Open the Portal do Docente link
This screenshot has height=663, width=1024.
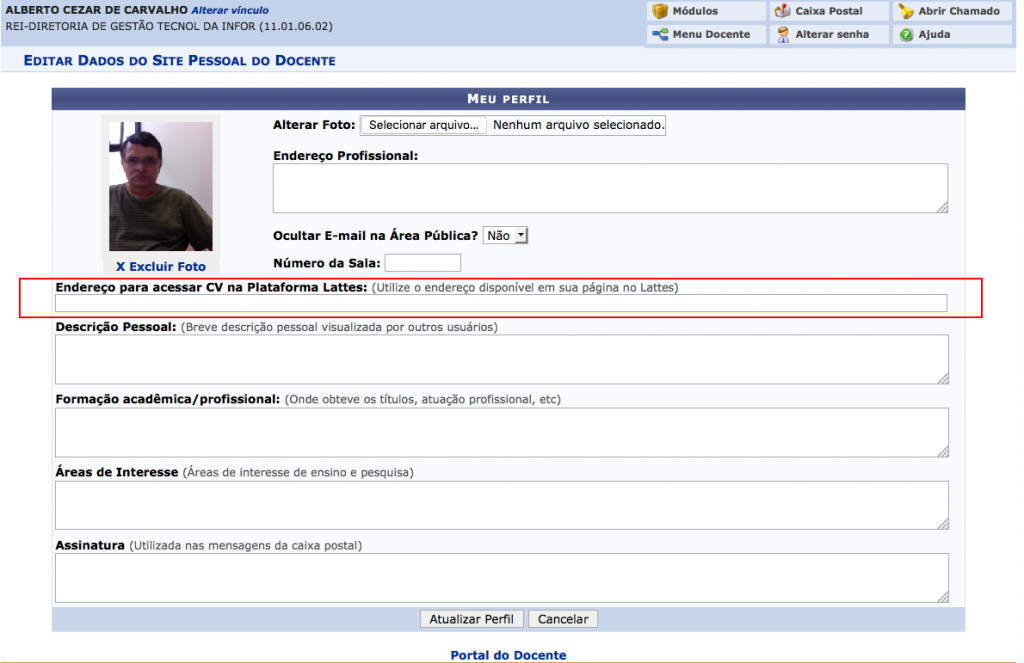point(508,655)
